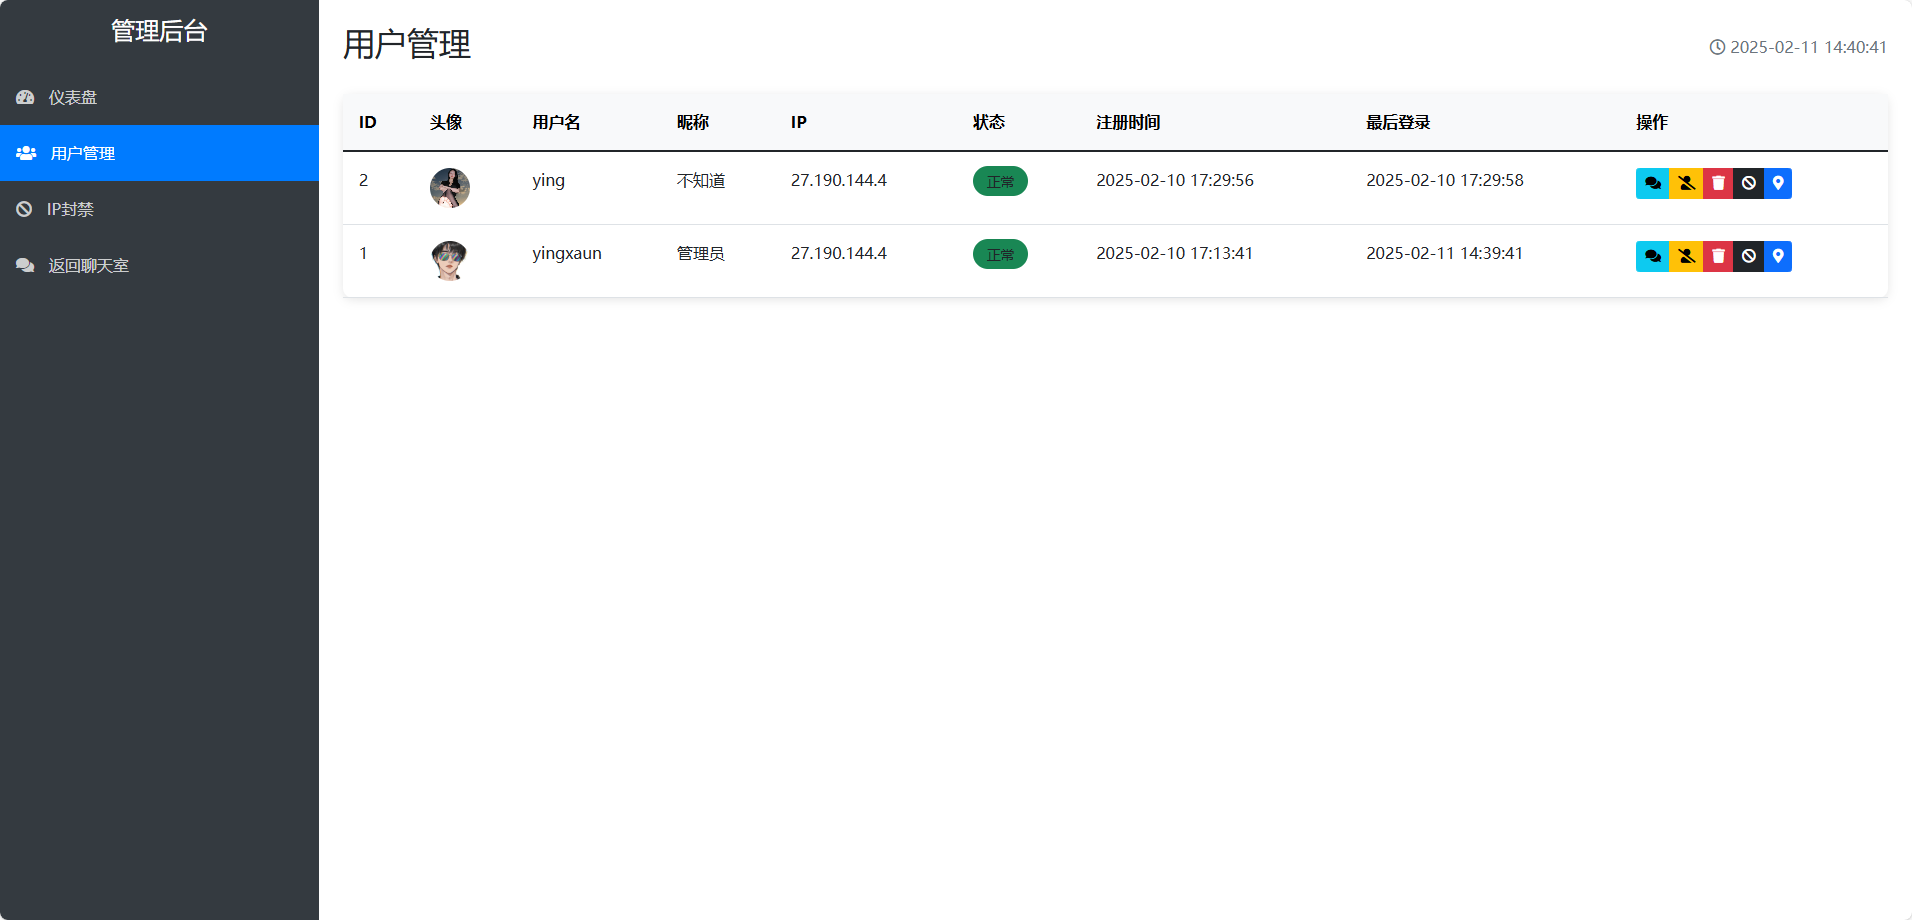Go to the IP封禁 page
This screenshot has height=920, width=1912.
(x=70, y=209)
